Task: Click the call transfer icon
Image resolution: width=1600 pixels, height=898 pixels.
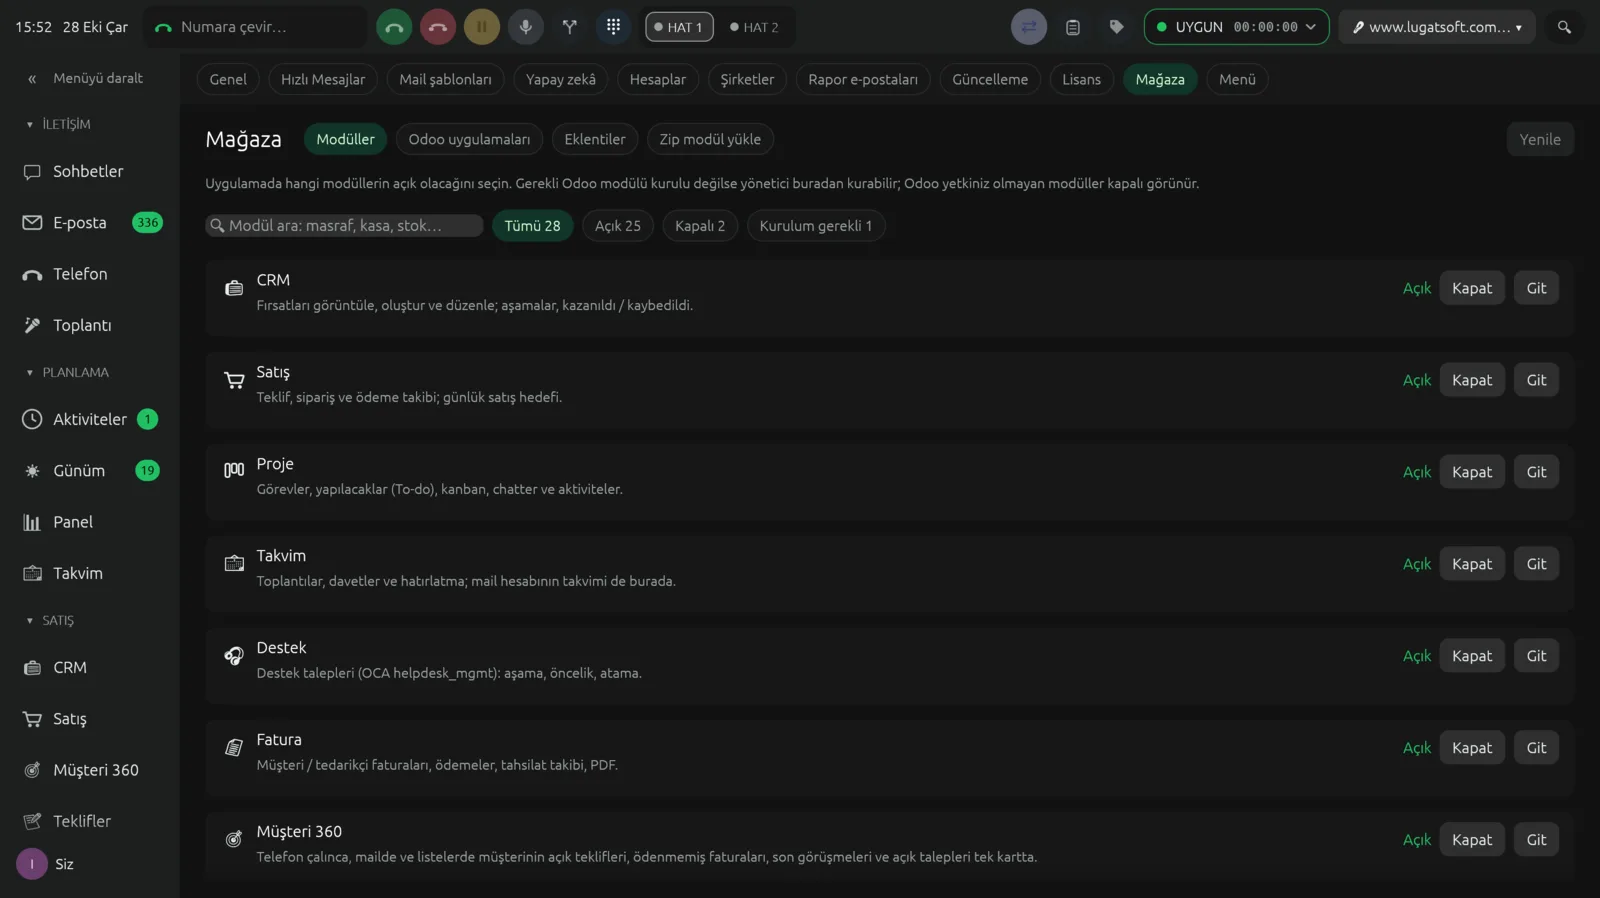Action: [570, 27]
